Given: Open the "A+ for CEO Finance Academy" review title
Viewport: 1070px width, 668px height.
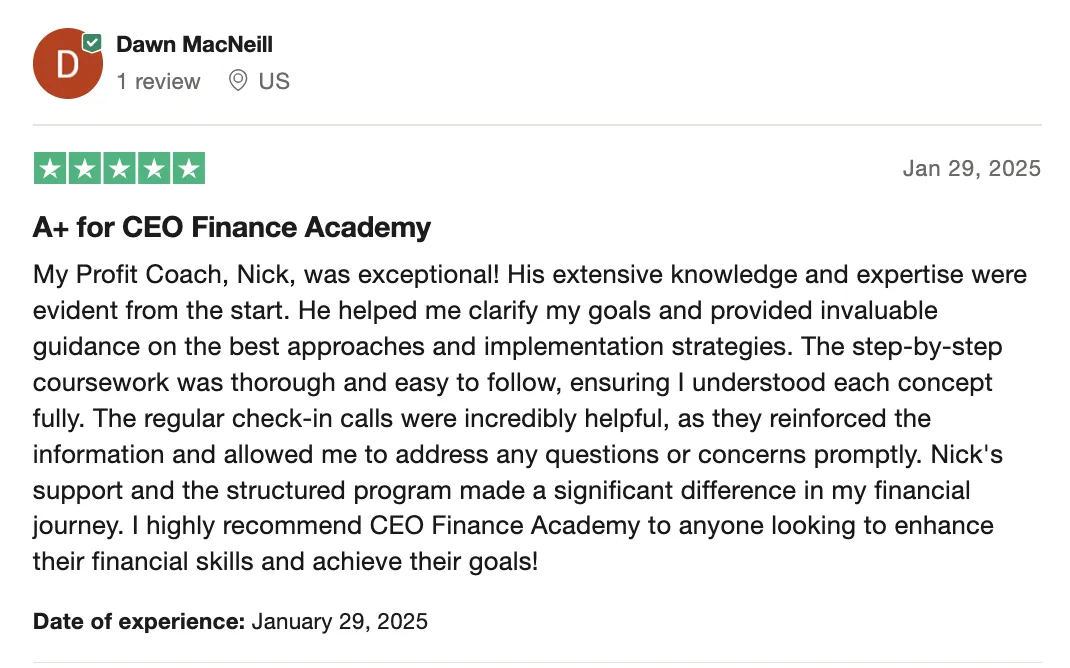Looking at the screenshot, I should [232, 227].
